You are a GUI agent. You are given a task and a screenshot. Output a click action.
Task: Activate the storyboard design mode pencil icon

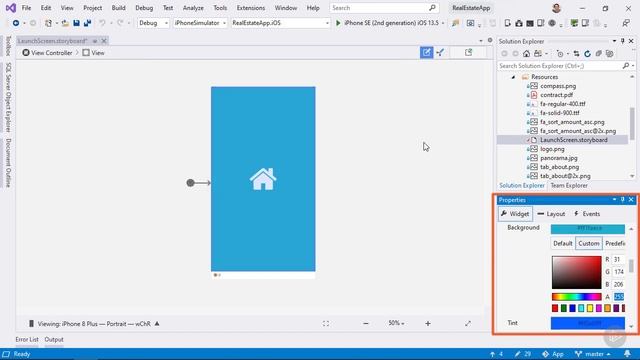coord(426,52)
